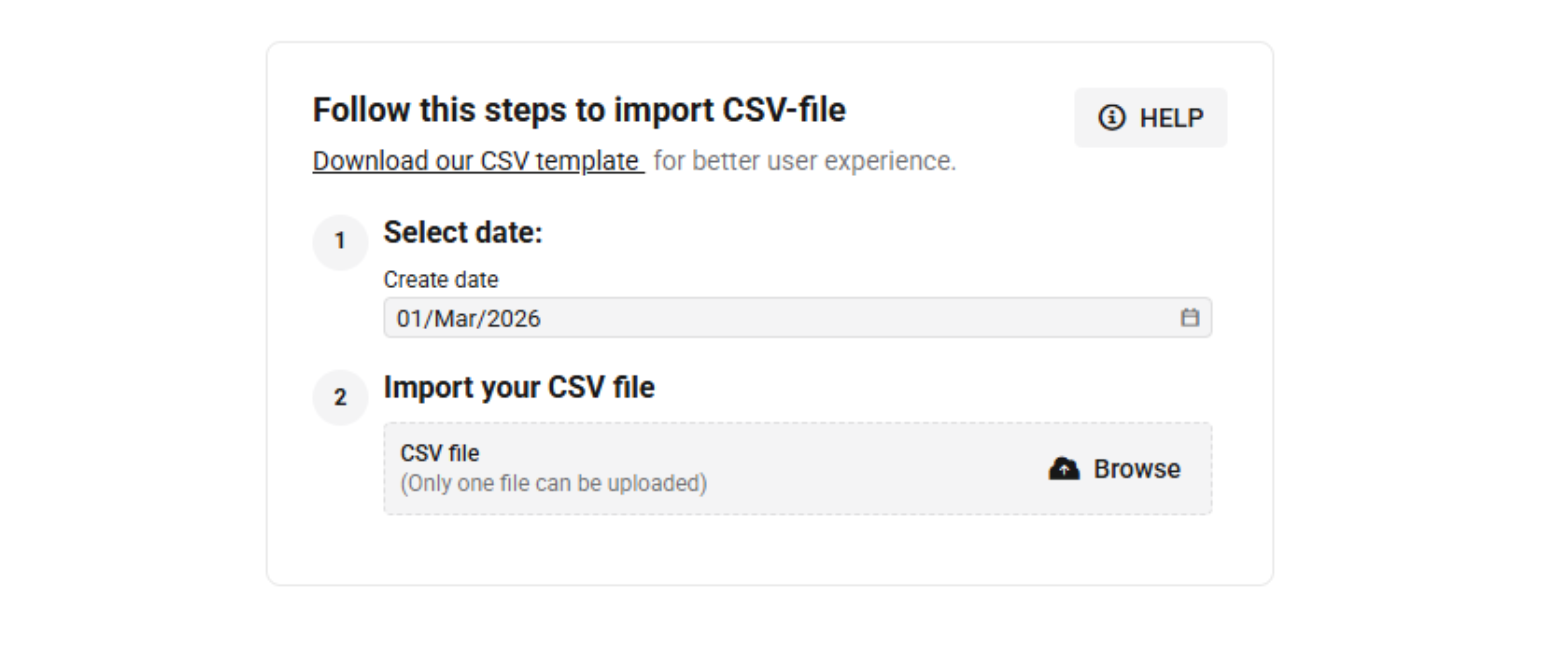Open the calendar picker icon
The width and height of the screenshot is (1562, 659).
[1190, 318]
